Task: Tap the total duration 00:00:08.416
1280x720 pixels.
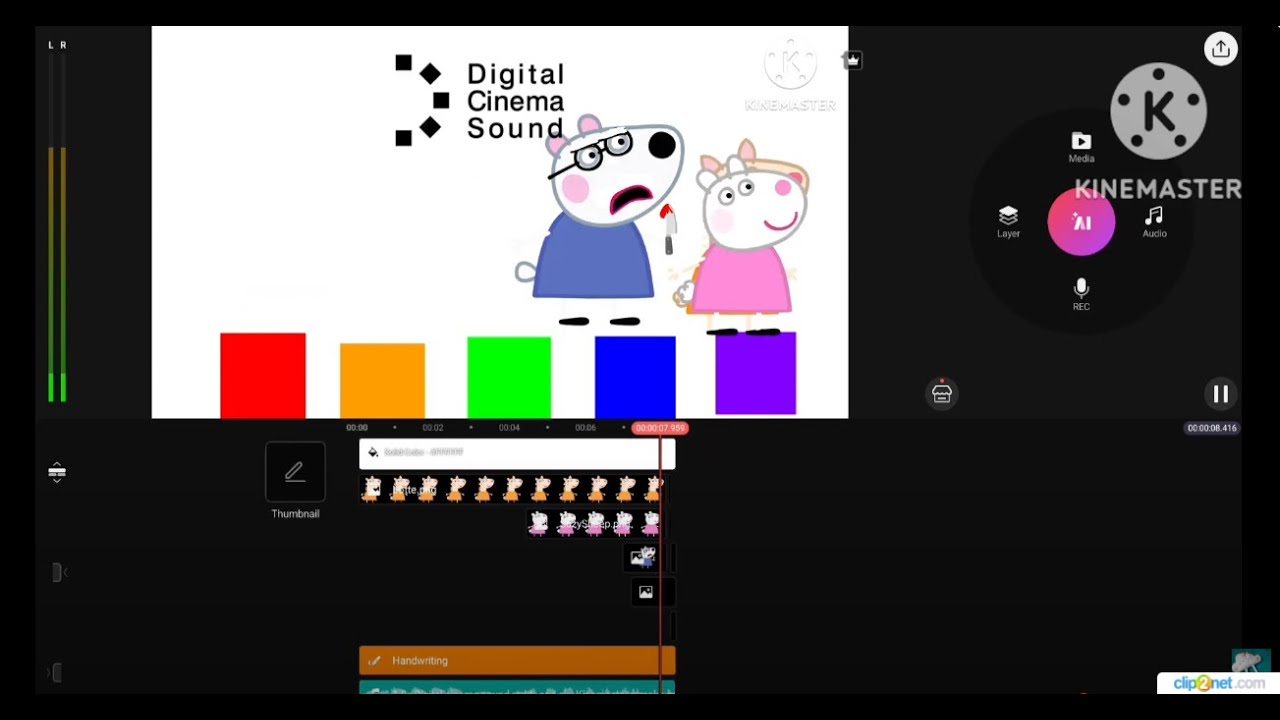Action: [x=1212, y=428]
